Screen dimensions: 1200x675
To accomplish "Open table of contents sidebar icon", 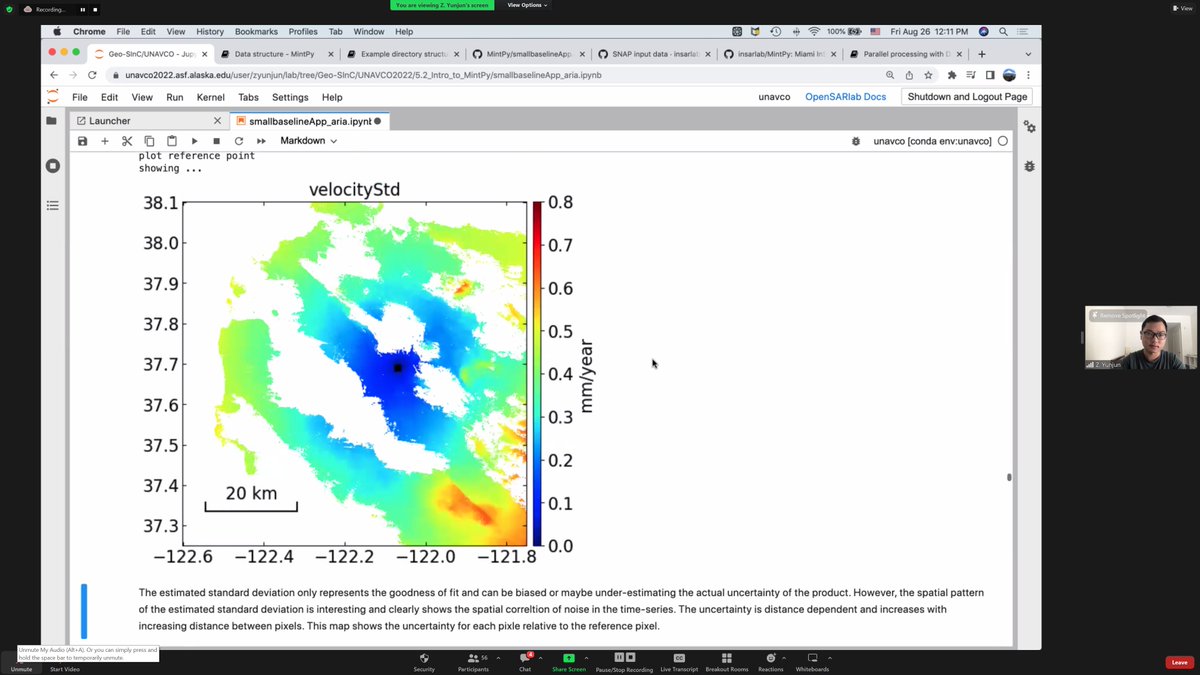I will (x=52, y=205).
